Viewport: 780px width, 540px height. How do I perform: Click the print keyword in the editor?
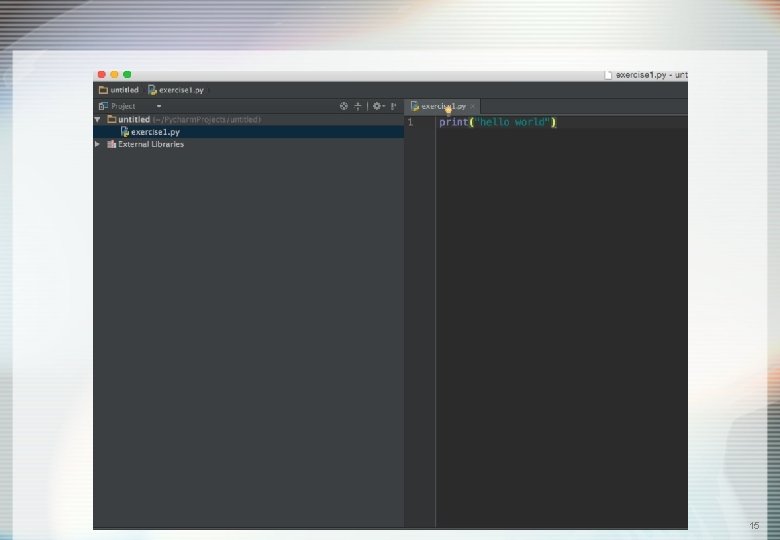pyautogui.click(x=454, y=122)
